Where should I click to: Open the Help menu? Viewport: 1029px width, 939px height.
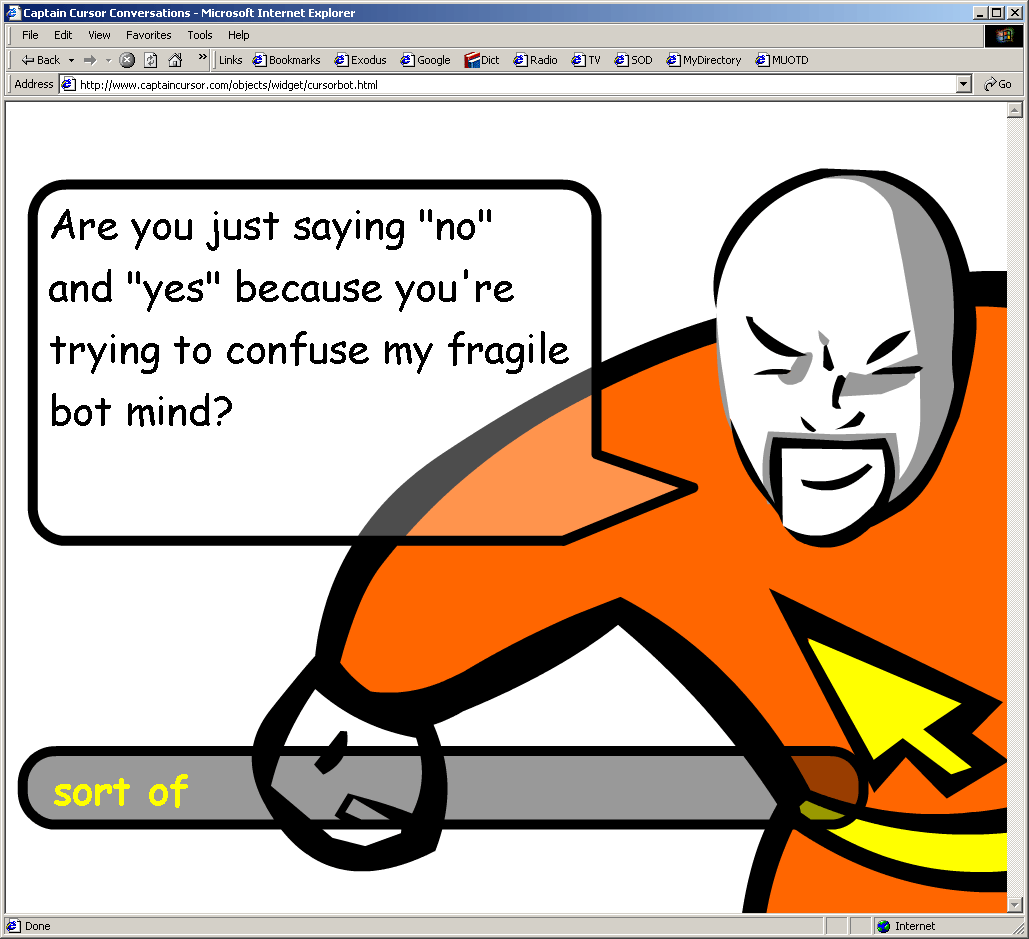(238, 35)
